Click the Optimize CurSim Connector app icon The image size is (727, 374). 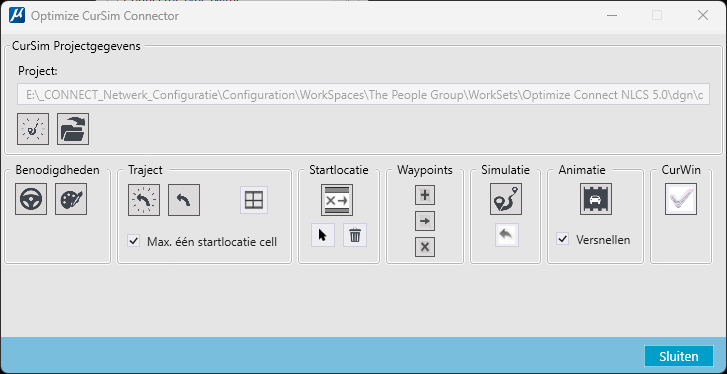click(x=17, y=16)
